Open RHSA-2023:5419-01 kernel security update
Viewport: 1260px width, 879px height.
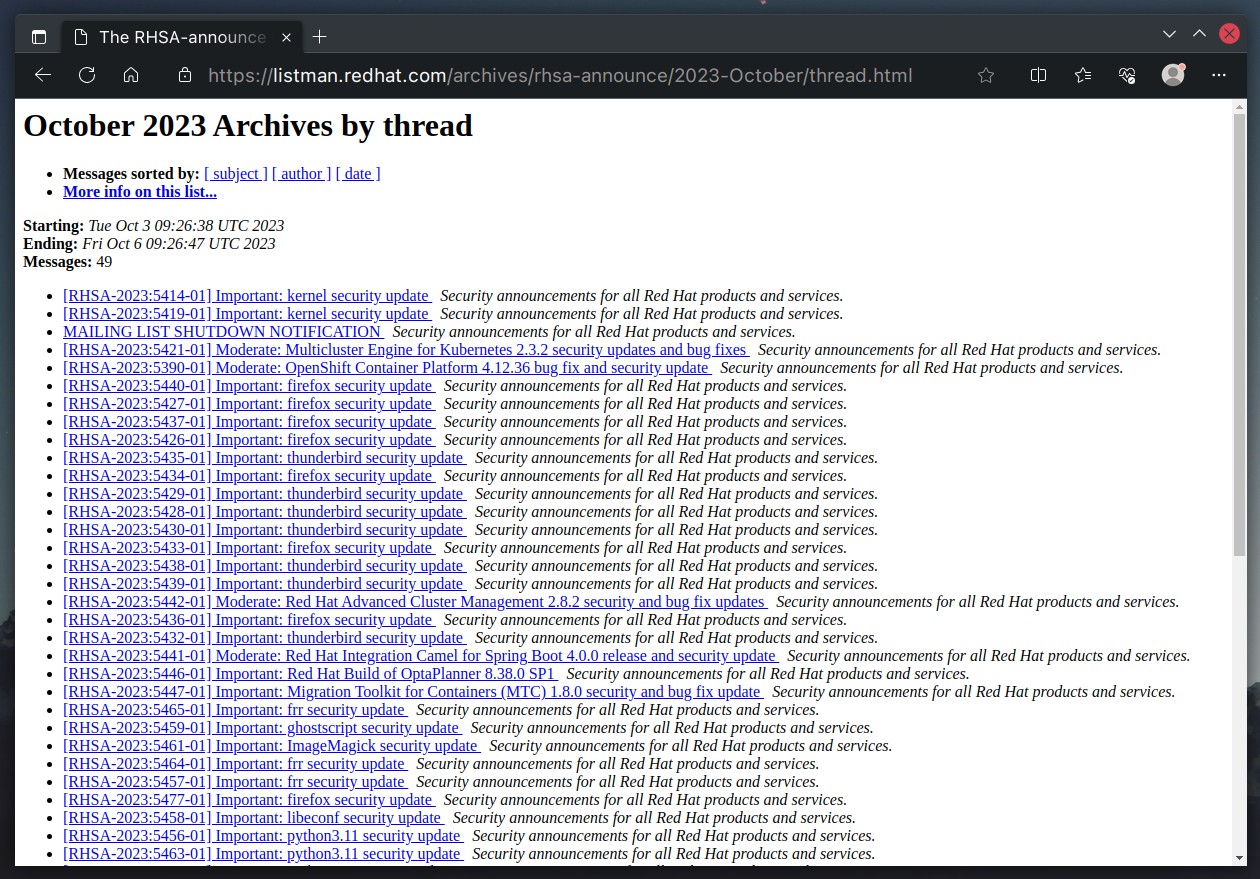[x=247, y=314]
